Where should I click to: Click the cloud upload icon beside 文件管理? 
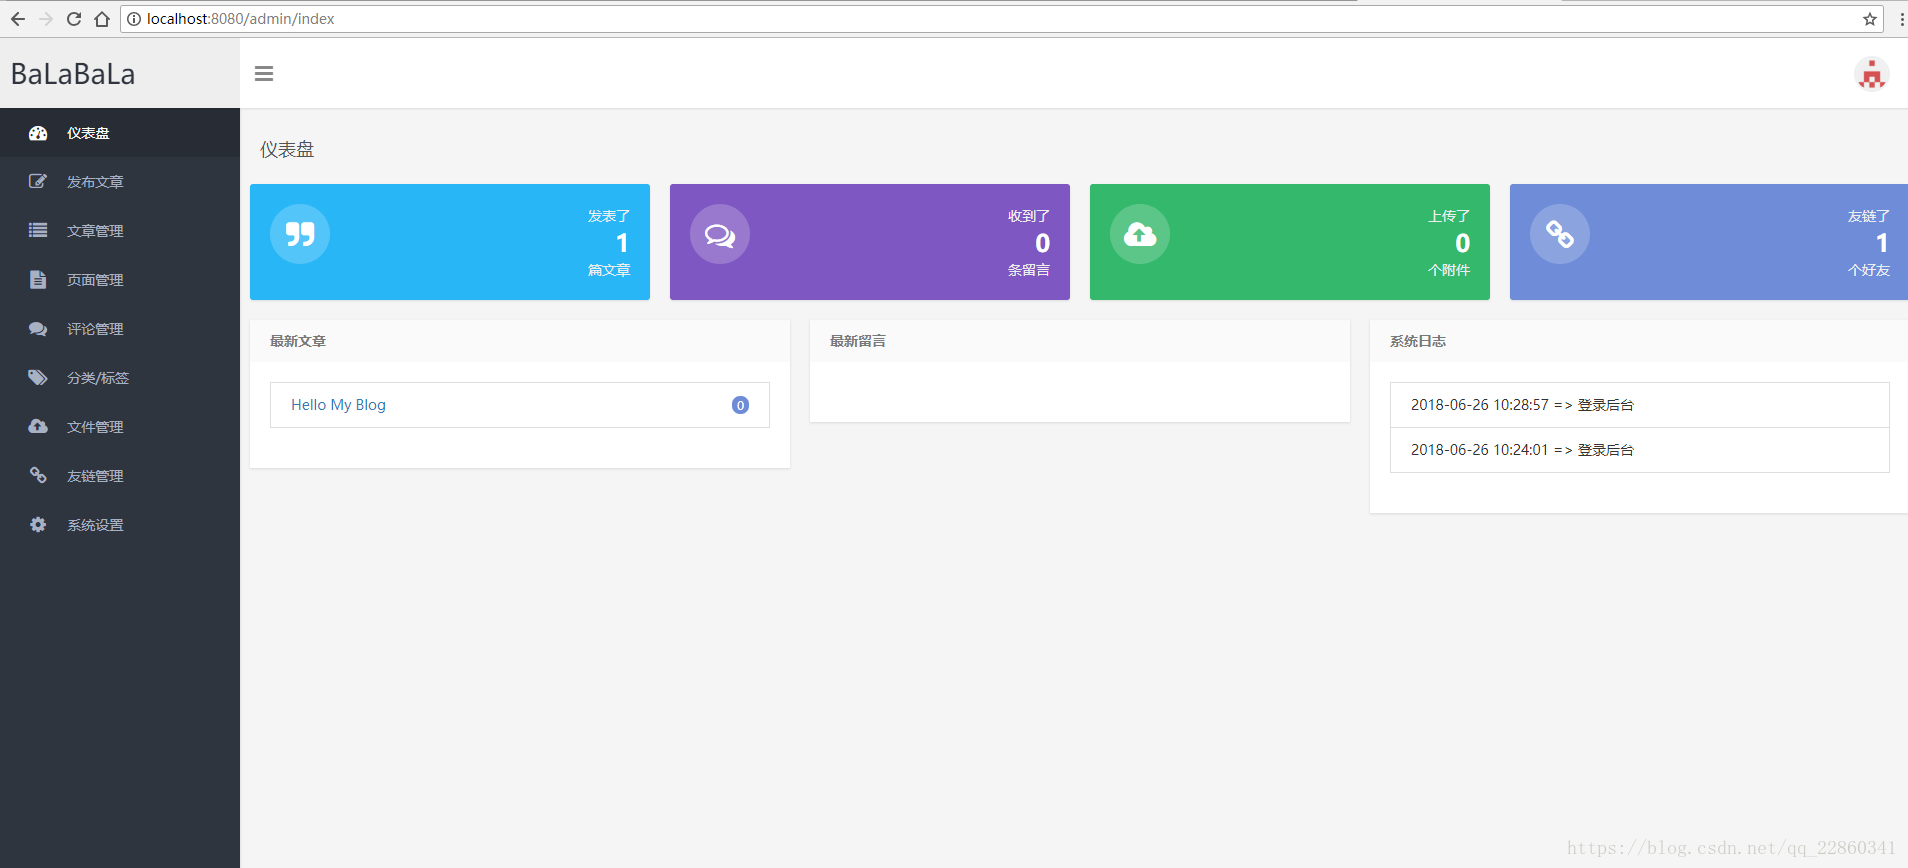coord(38,426)
